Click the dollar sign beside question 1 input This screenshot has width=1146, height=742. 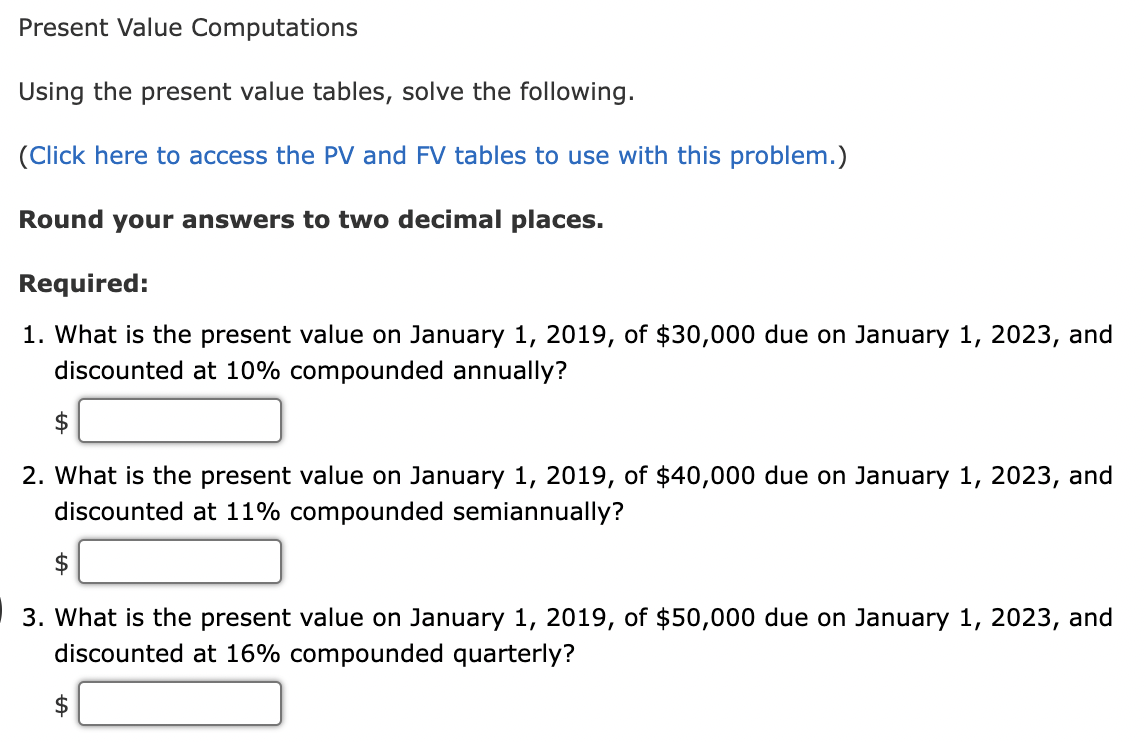[63, 420]
